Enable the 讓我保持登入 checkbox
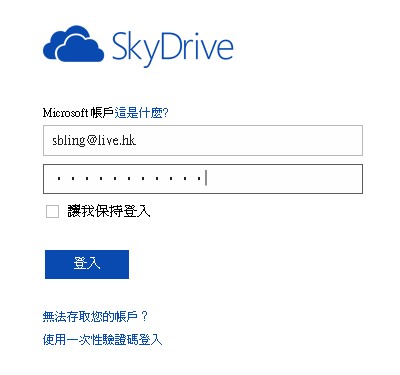This screenshot has width=400, height=375. pos(52,211)
